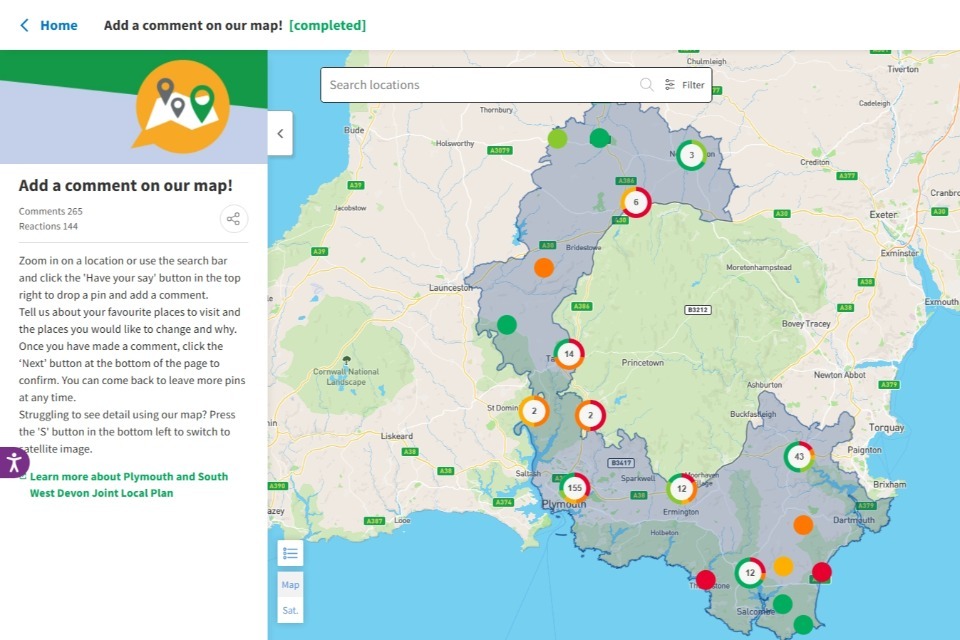Click the search magnifier icon
Image resolution: width=960 pixels, height=640 pixels.
[x=646, y=85]
